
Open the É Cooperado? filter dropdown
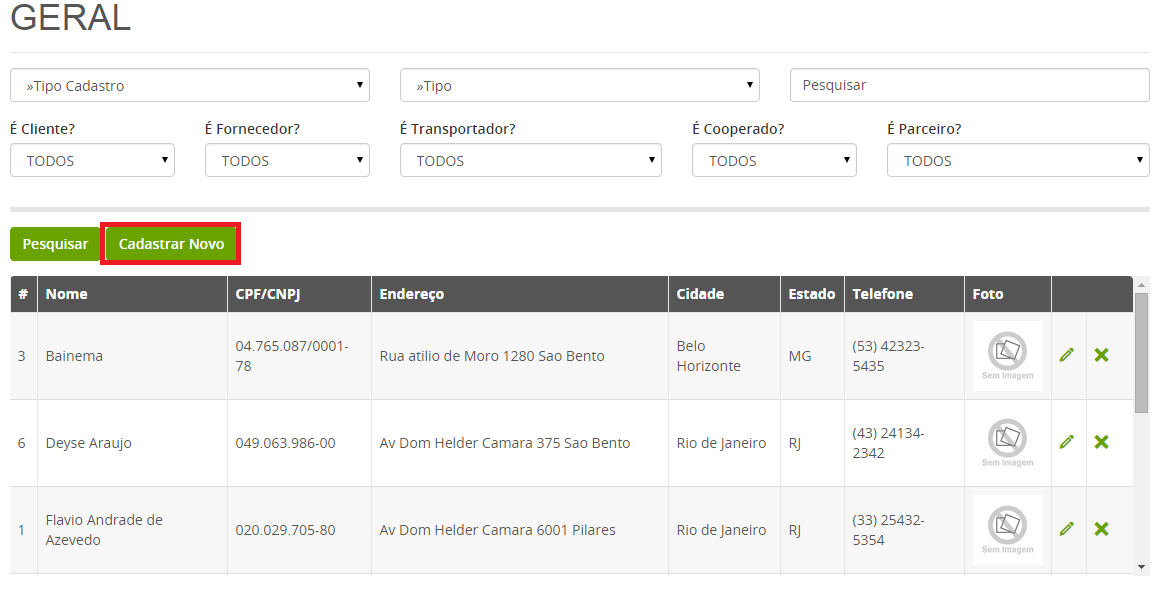[774, 160]
